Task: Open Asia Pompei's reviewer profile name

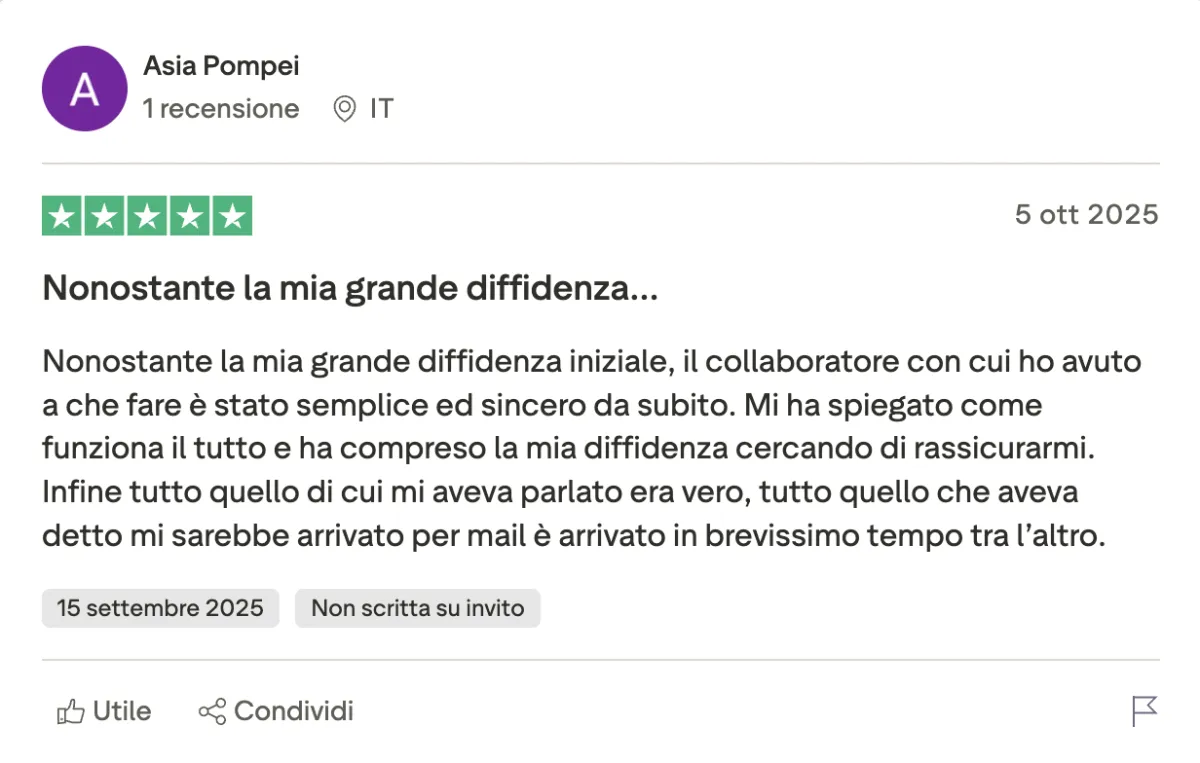Action: (221, 67)
